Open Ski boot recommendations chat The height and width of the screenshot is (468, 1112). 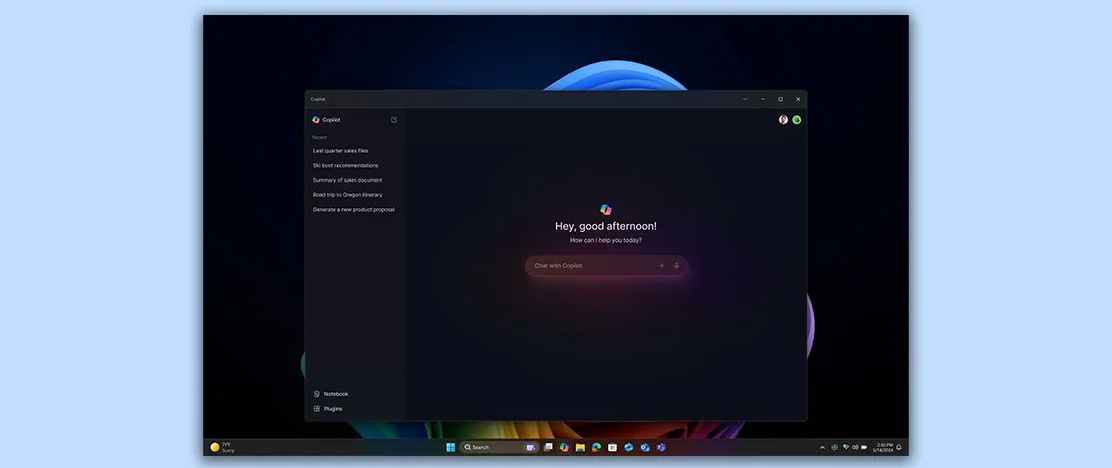tap(345, 165)
